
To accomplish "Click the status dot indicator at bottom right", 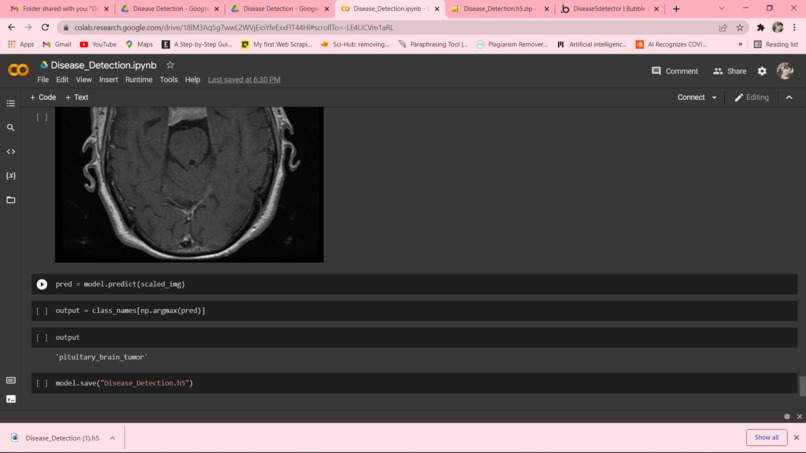I will (787, 416).
